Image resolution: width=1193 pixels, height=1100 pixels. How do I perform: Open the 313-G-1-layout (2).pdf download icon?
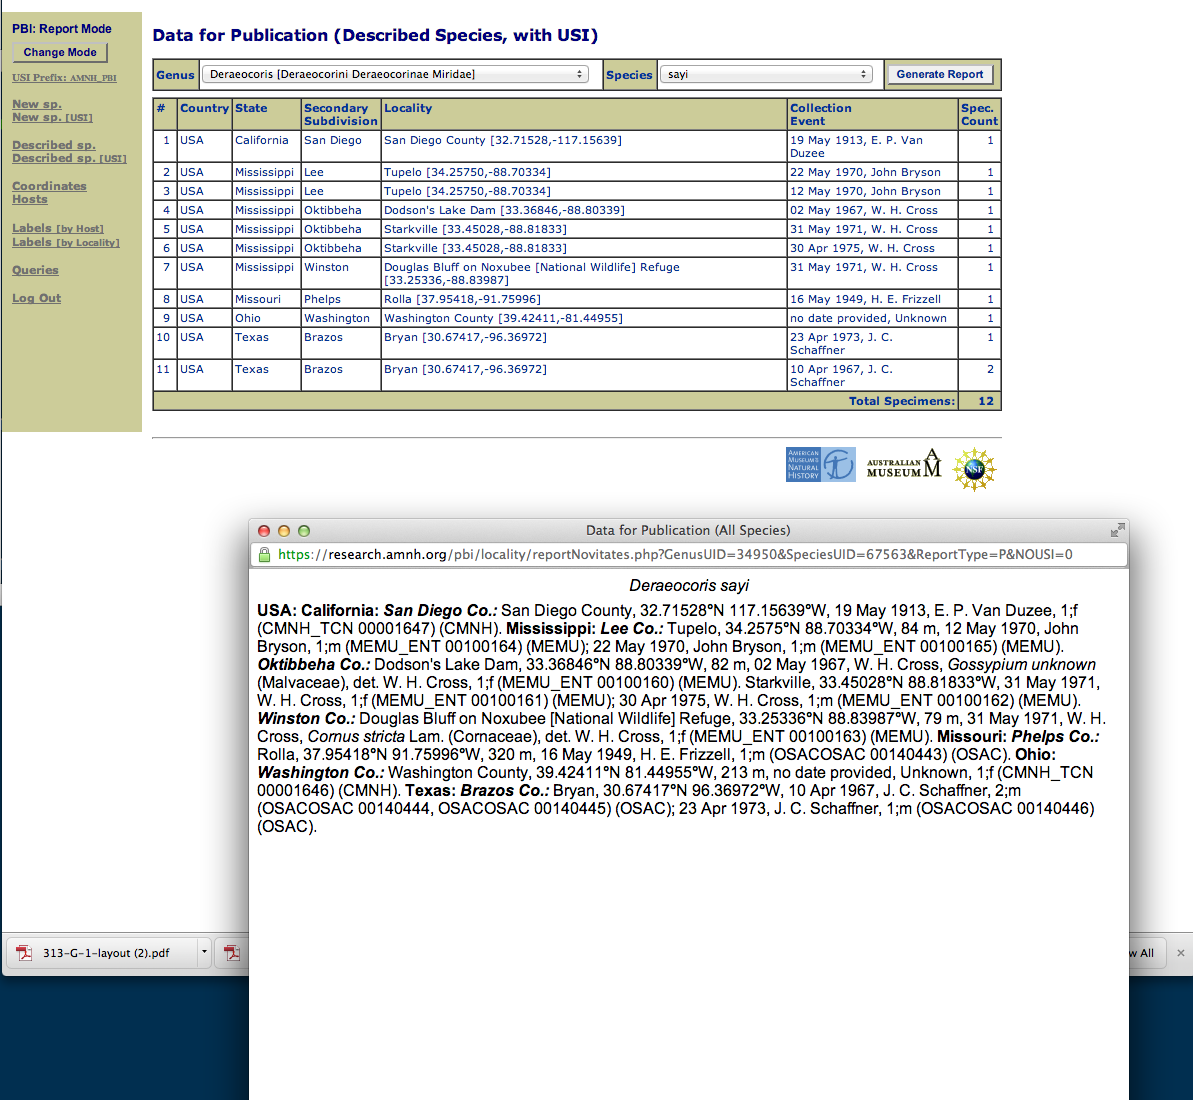coord(23,953)
